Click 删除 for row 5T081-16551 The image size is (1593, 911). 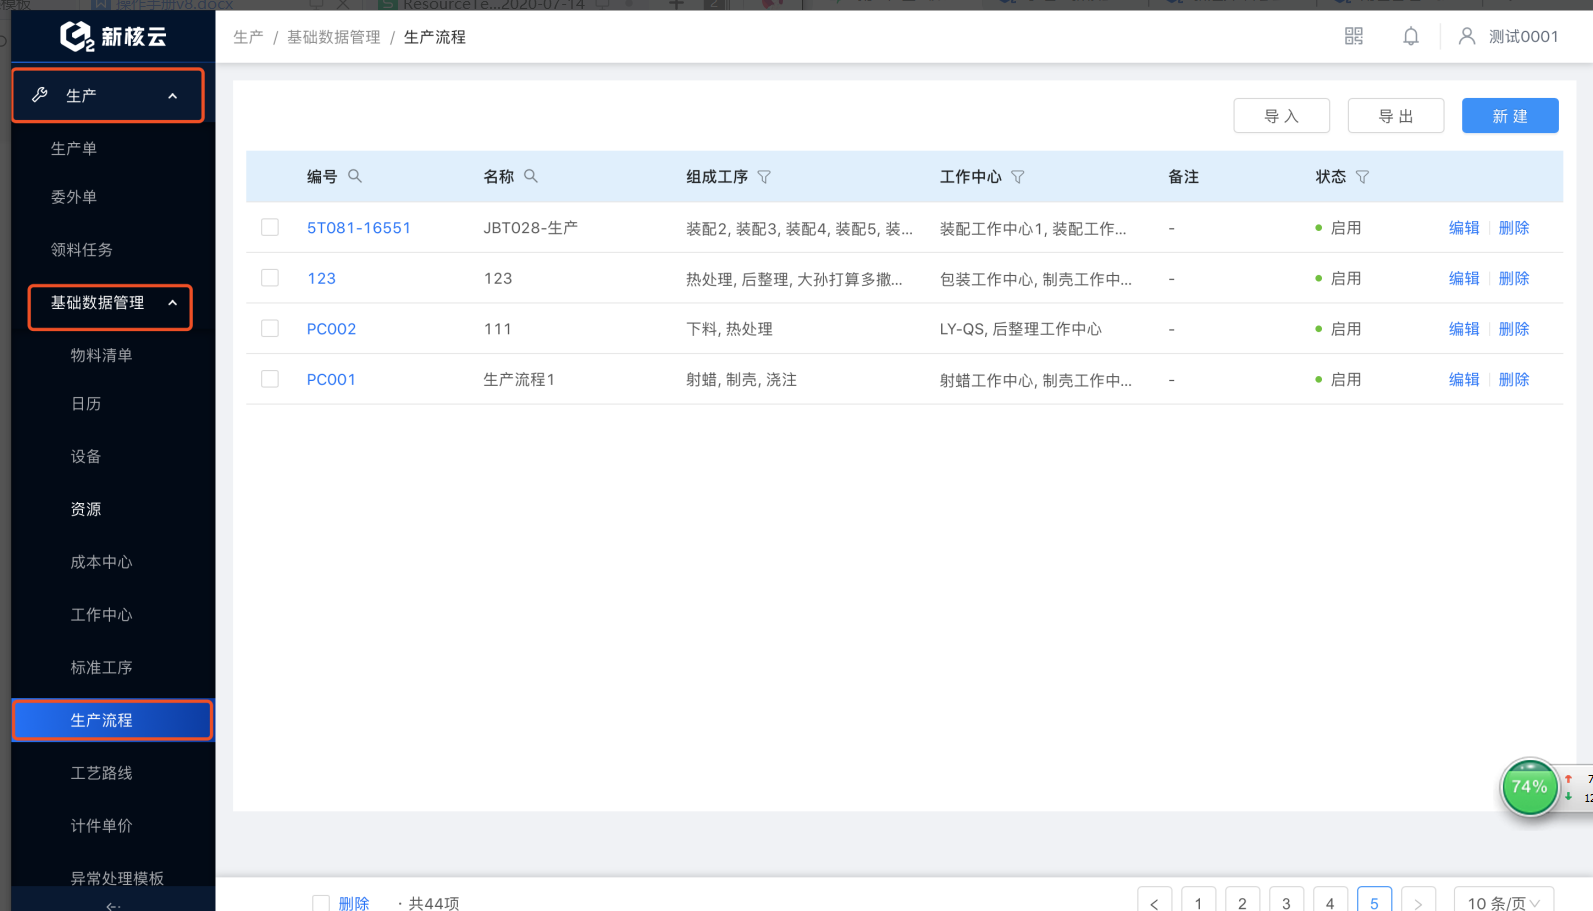point(1514,228)
